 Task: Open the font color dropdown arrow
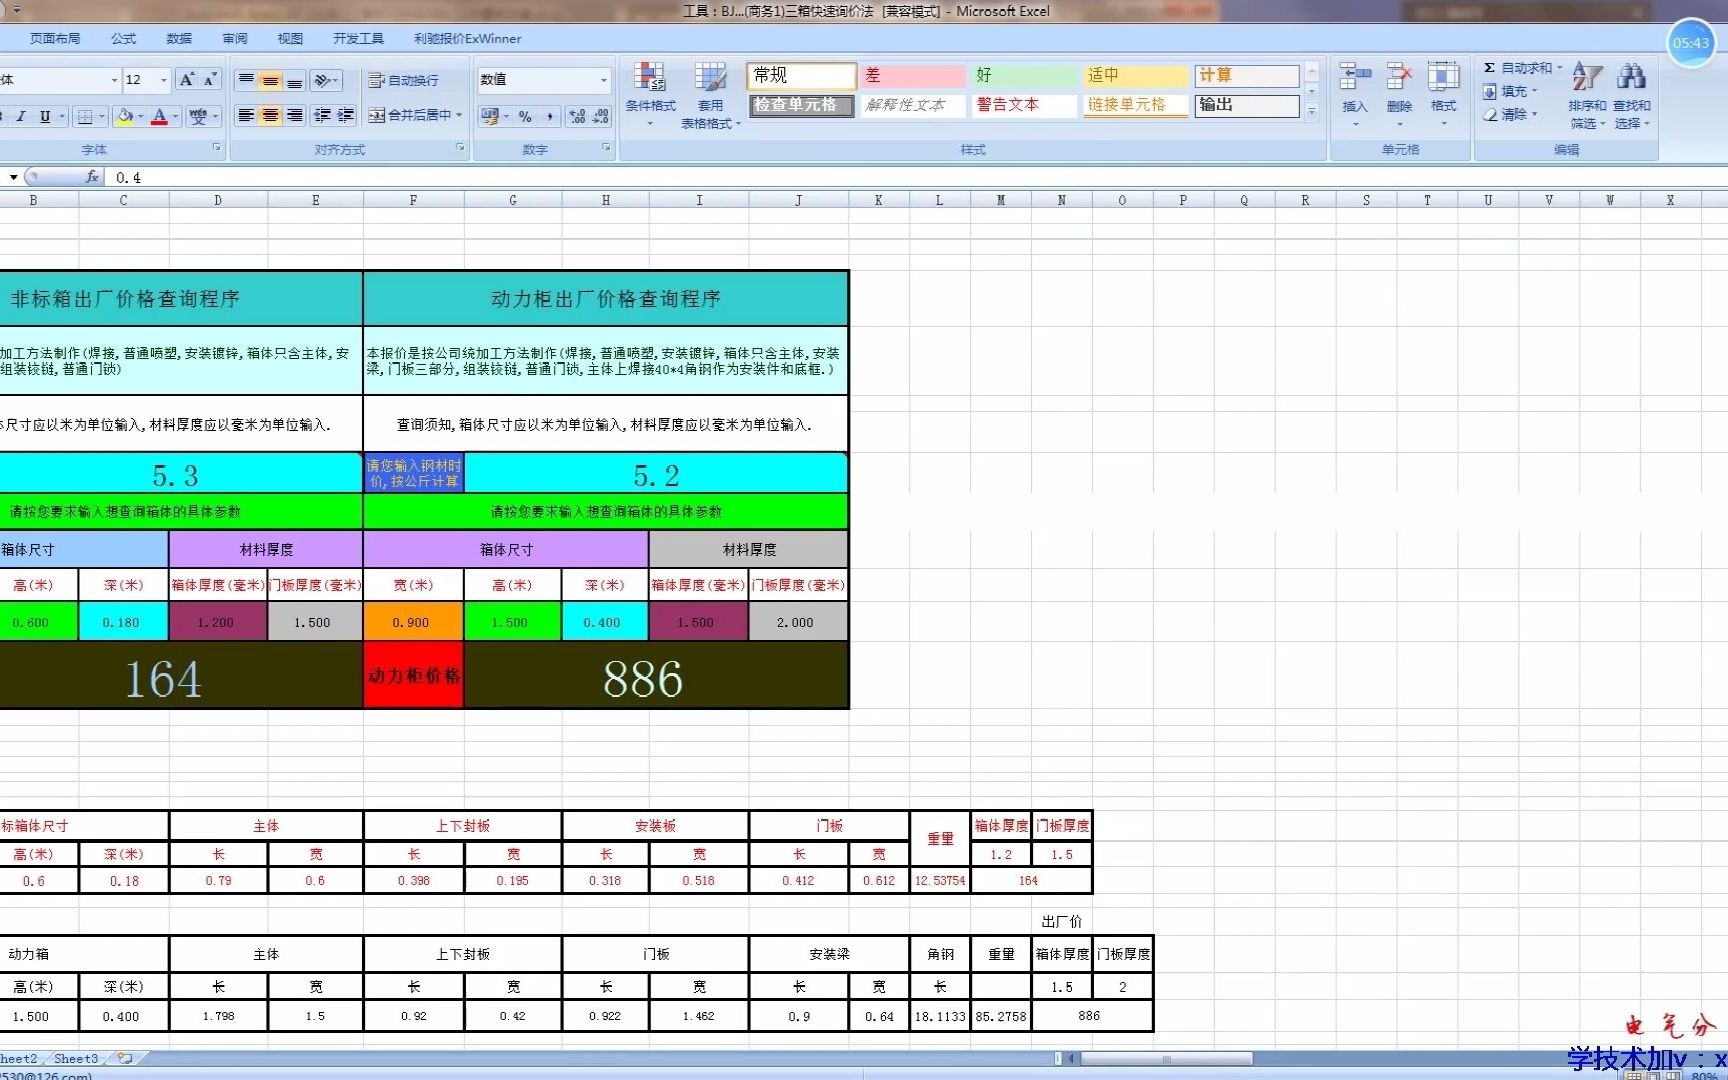pyautogui.click(x=176, y=116)
